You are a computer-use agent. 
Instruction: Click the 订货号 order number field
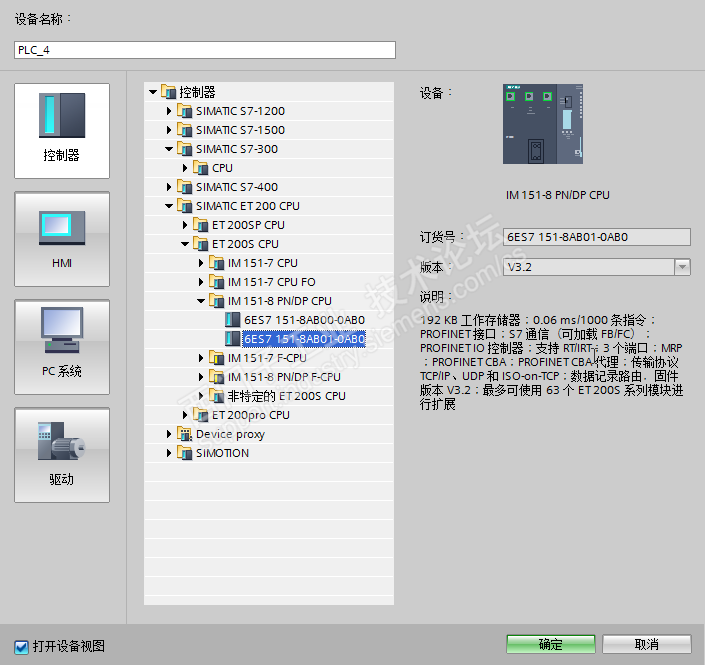[597, 237]
